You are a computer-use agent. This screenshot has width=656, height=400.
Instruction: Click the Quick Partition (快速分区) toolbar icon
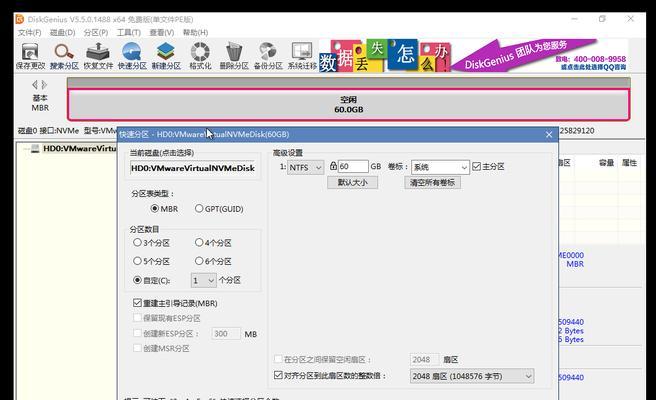click(132, 56)
